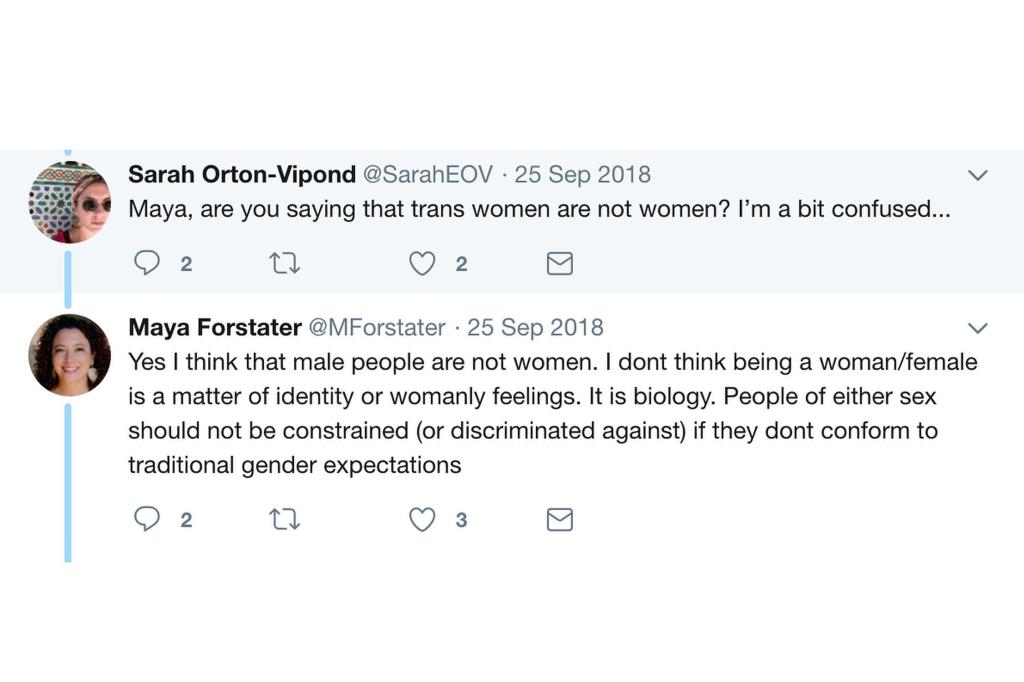Reply to Sarah Orton-Vipond's tweet
The width and height of the screenshot is (1024, 682).
(147, 263)
